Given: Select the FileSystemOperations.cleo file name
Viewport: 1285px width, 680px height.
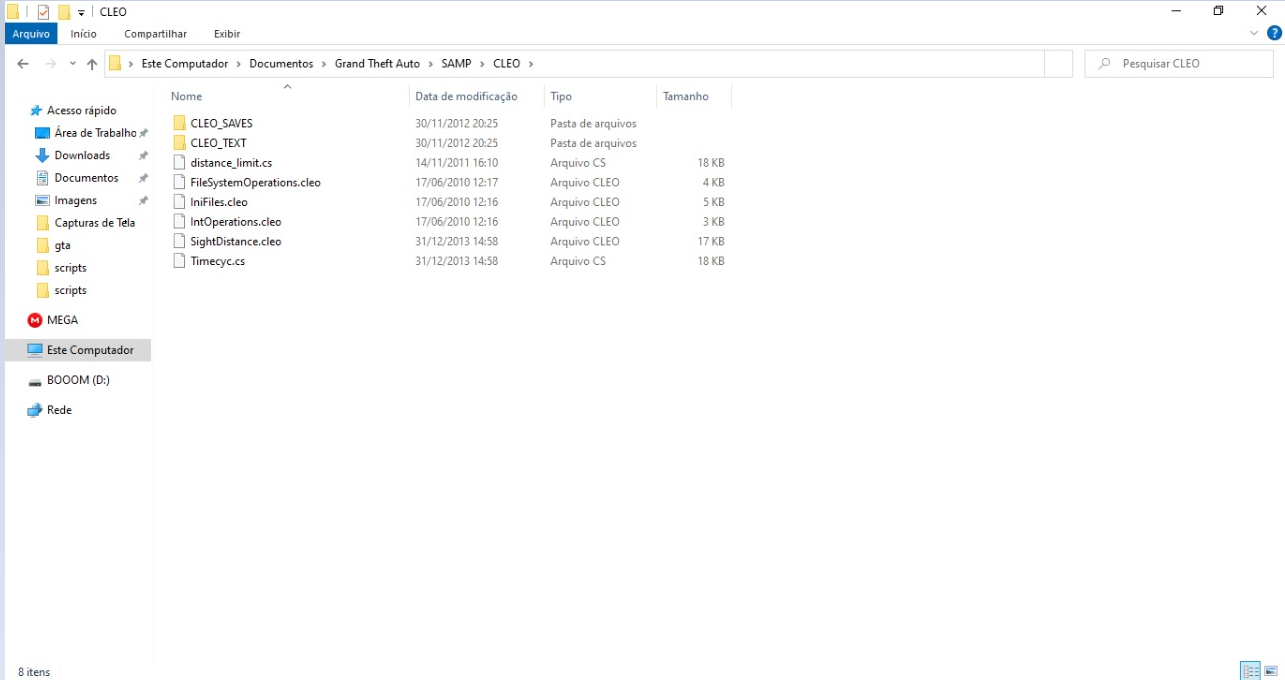Looking at the screenshot, I should (x=255, y=182).
